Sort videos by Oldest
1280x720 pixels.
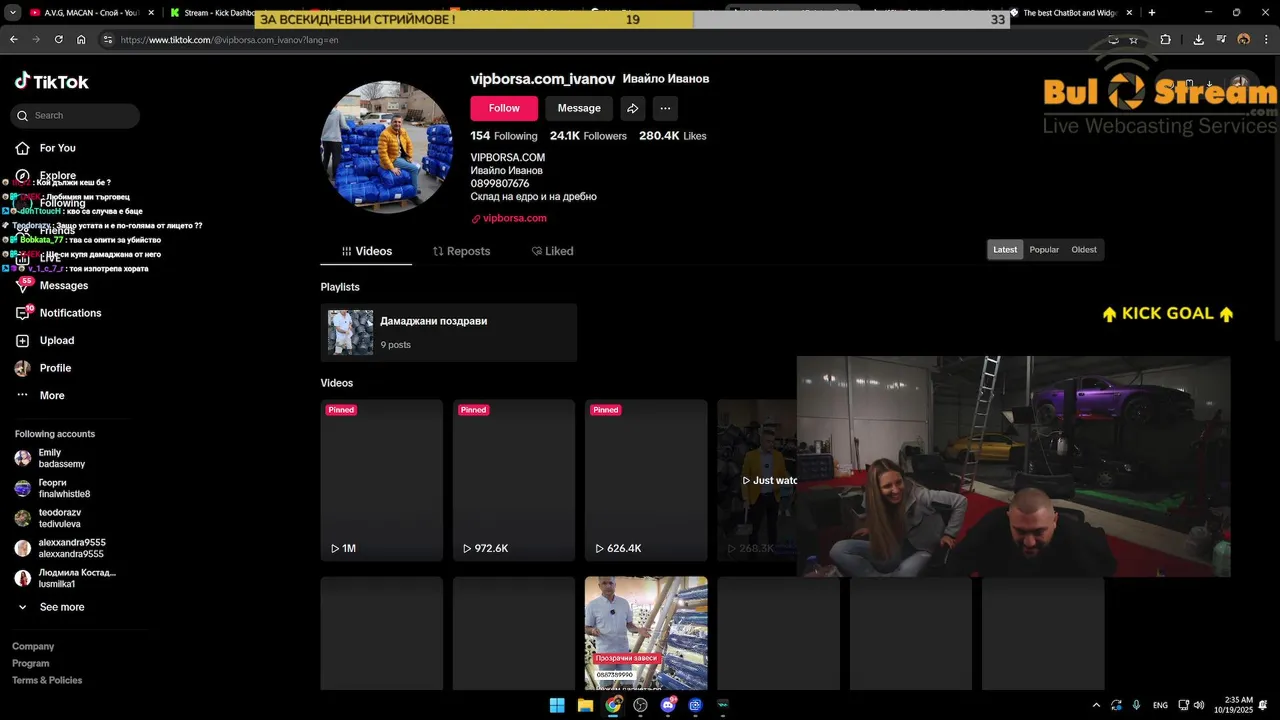click(x=1084, y=250)
